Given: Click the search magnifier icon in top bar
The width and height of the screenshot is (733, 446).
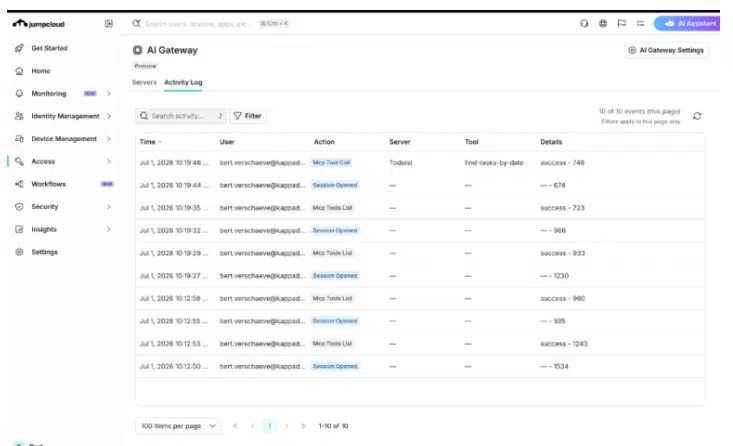Looking at the screenshot, I should click(137, 23).
